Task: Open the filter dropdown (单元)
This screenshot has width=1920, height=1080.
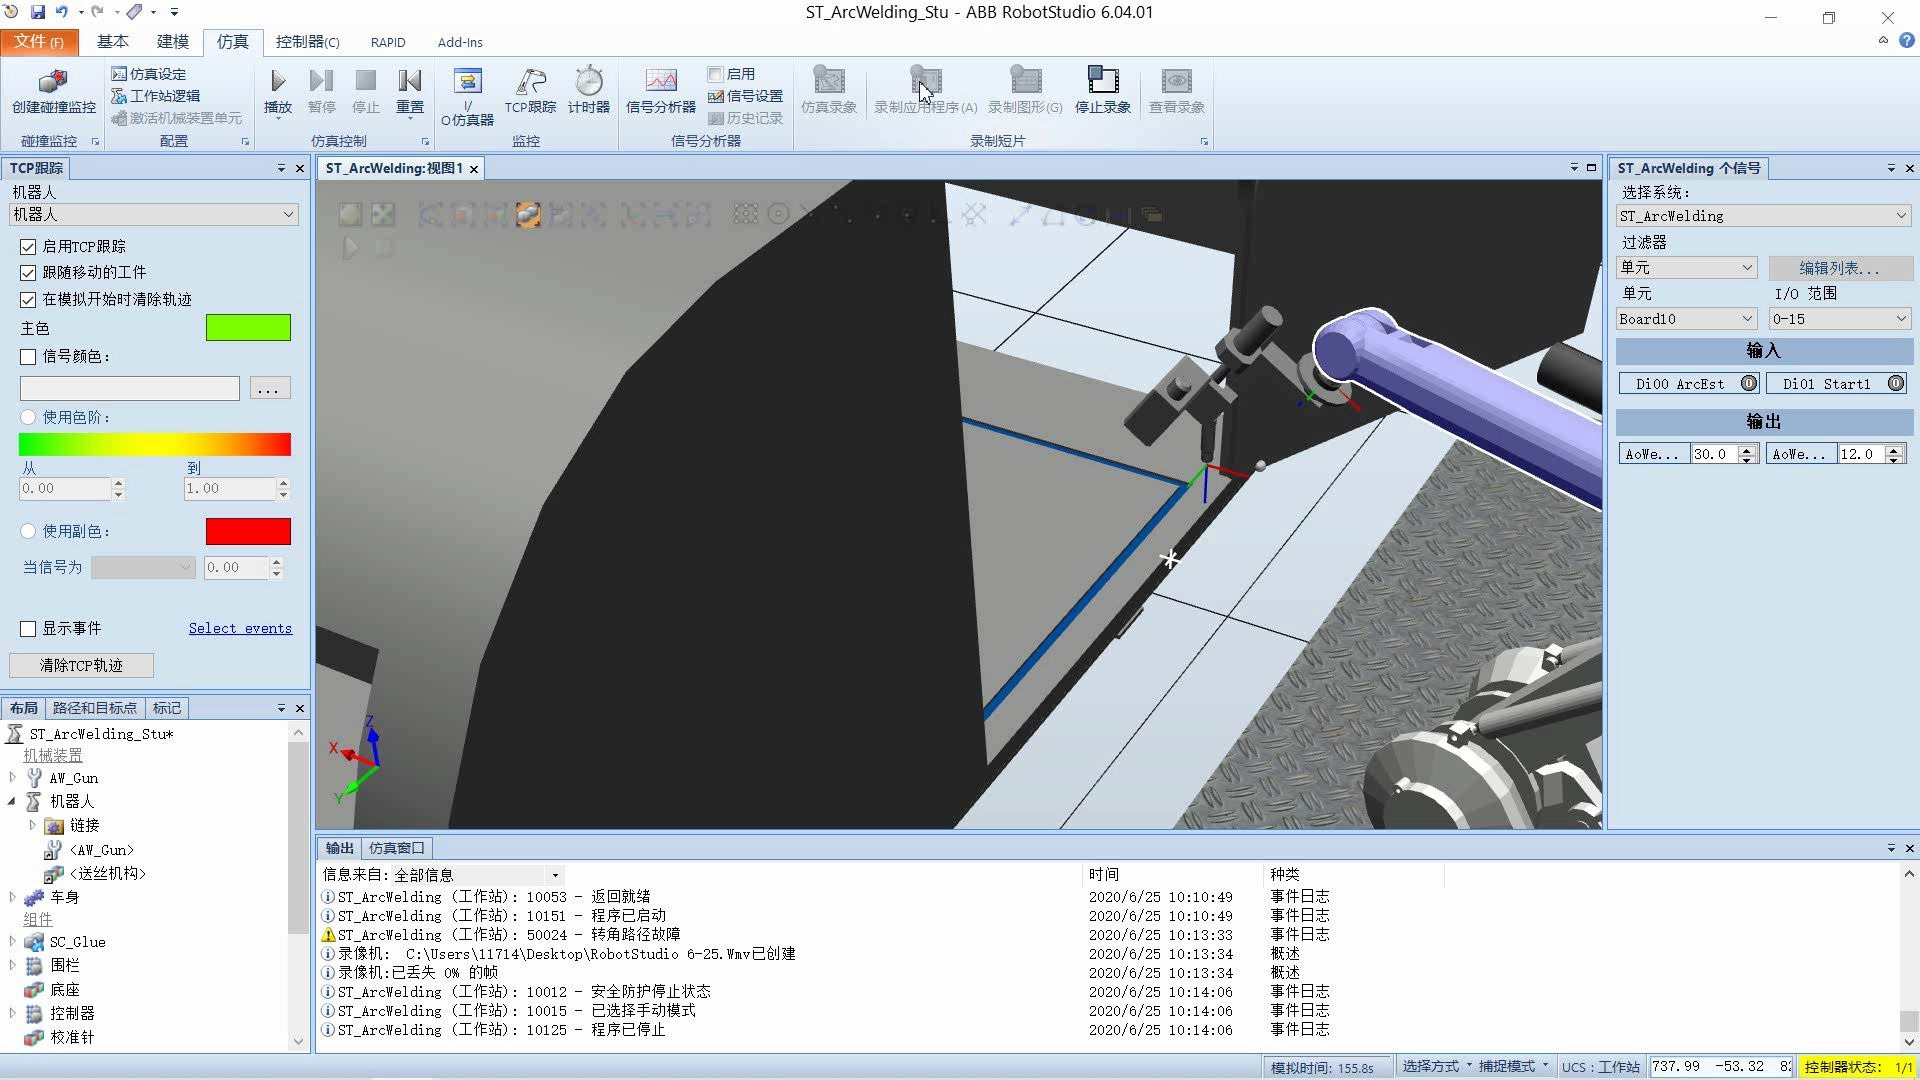Action: [x=1687, y=267]
